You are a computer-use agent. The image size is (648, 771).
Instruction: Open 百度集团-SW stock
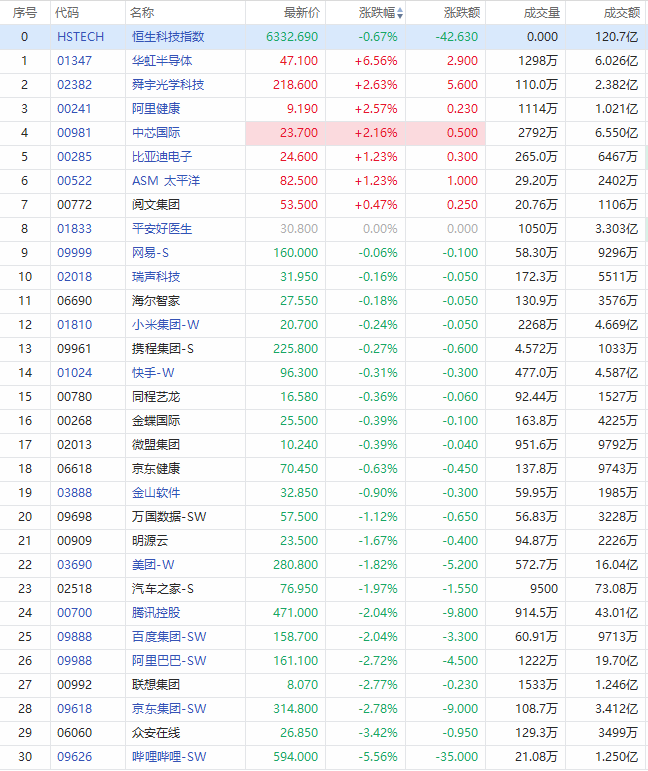click(x=169, y=637)
